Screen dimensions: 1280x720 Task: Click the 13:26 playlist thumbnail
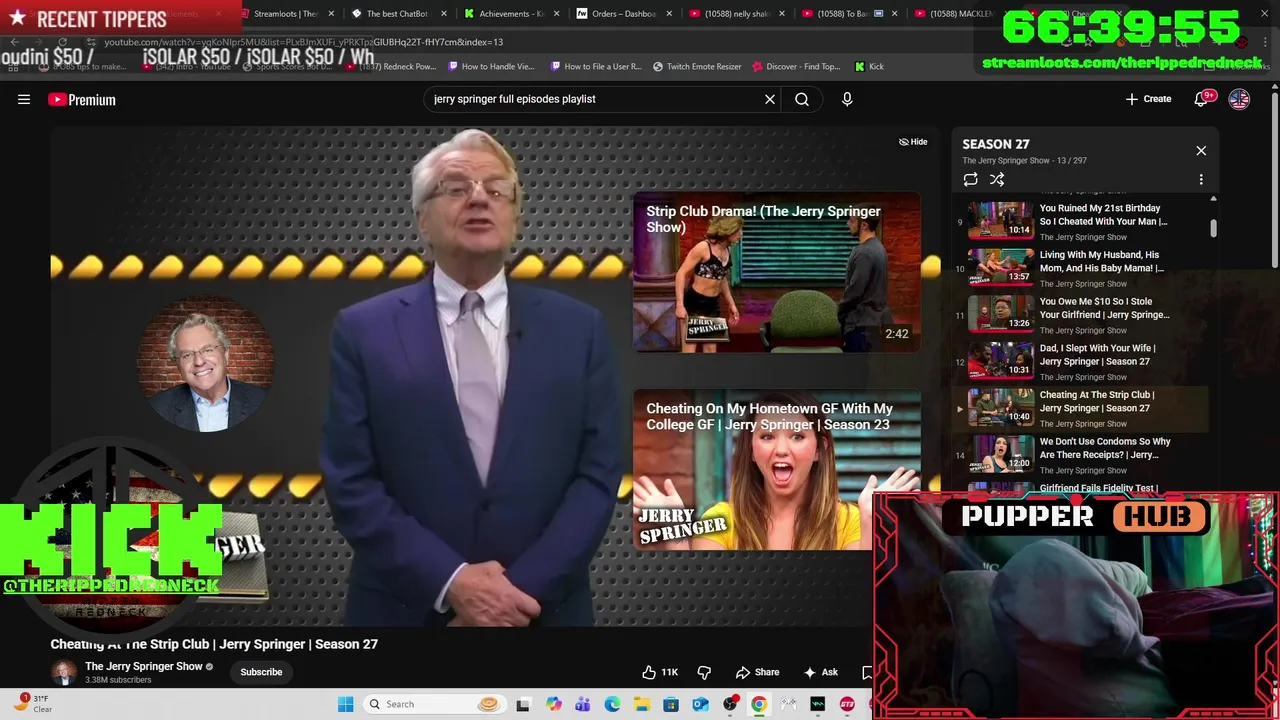click(x=1000, y=314)
